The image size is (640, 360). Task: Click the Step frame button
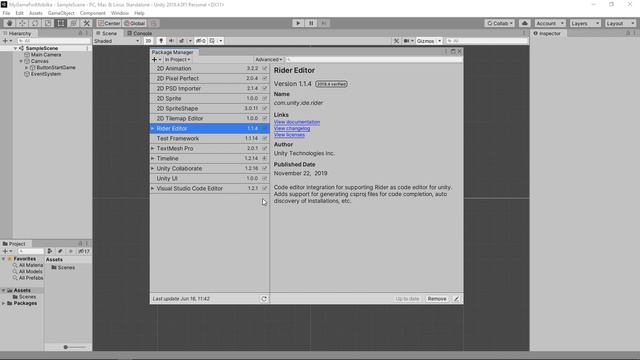(324, 23)
